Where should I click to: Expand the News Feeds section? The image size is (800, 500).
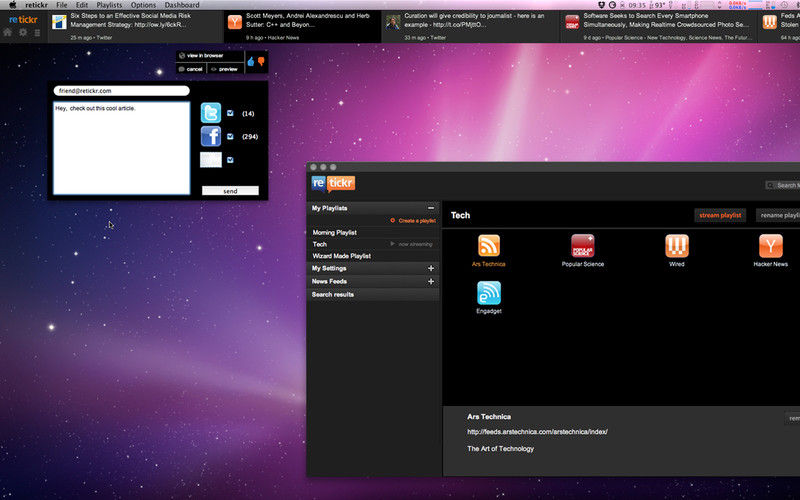(x=431, y=282)
